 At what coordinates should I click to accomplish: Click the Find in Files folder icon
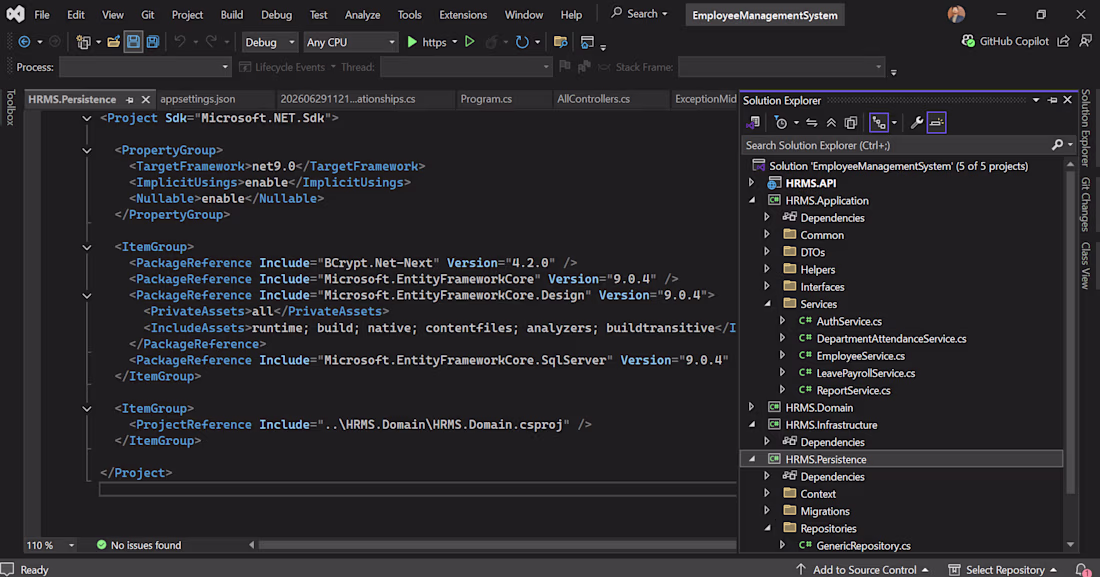561,42
